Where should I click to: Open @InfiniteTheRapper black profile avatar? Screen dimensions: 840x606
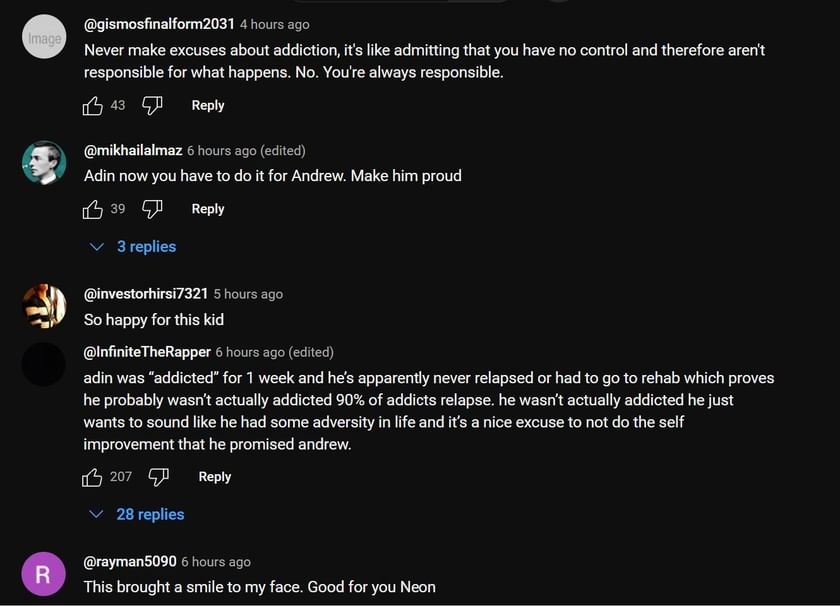44,364
